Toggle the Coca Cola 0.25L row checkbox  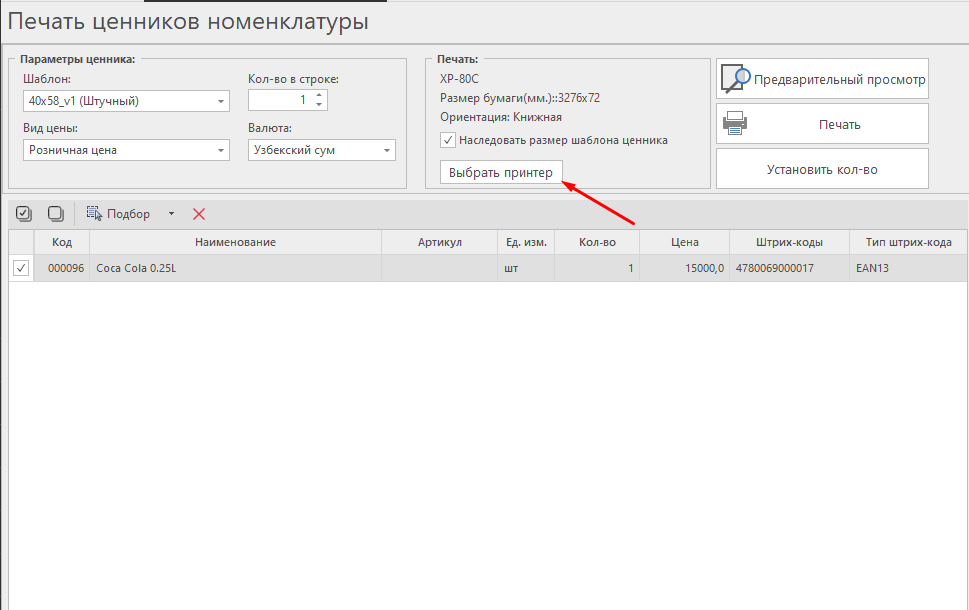(21, 268)
